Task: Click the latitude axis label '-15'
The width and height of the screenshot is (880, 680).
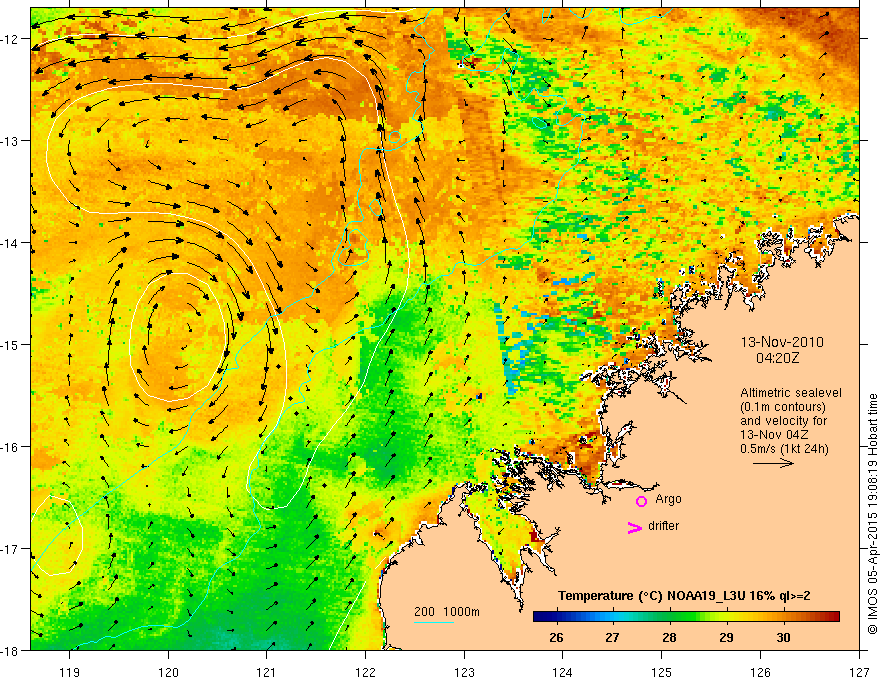Action: (10, 344)
